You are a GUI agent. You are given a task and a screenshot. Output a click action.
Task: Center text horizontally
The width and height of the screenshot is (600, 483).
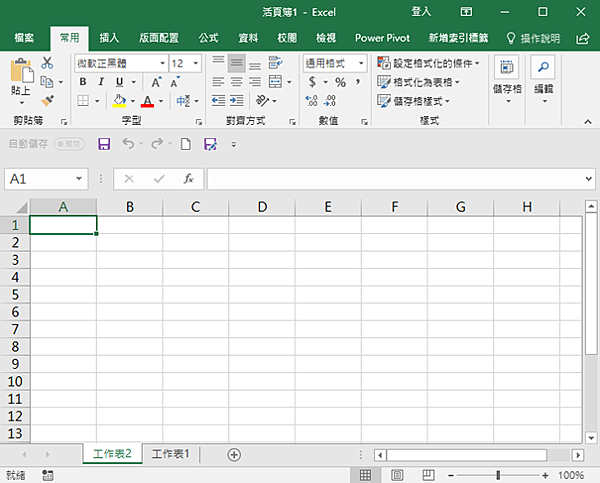click(x=236, y=82)
